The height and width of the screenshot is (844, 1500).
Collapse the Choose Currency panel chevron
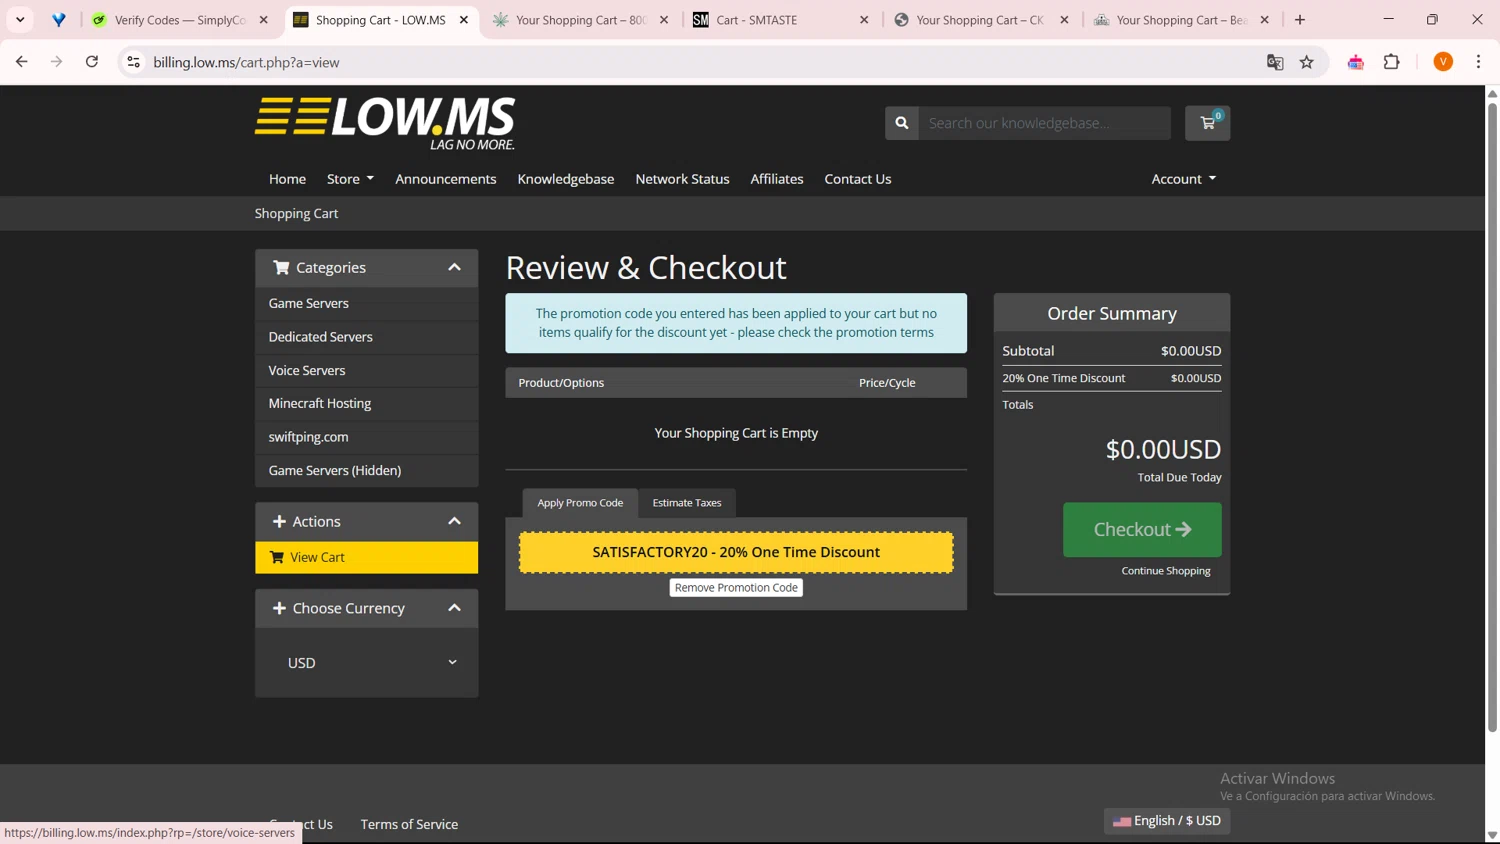point(454,608)
